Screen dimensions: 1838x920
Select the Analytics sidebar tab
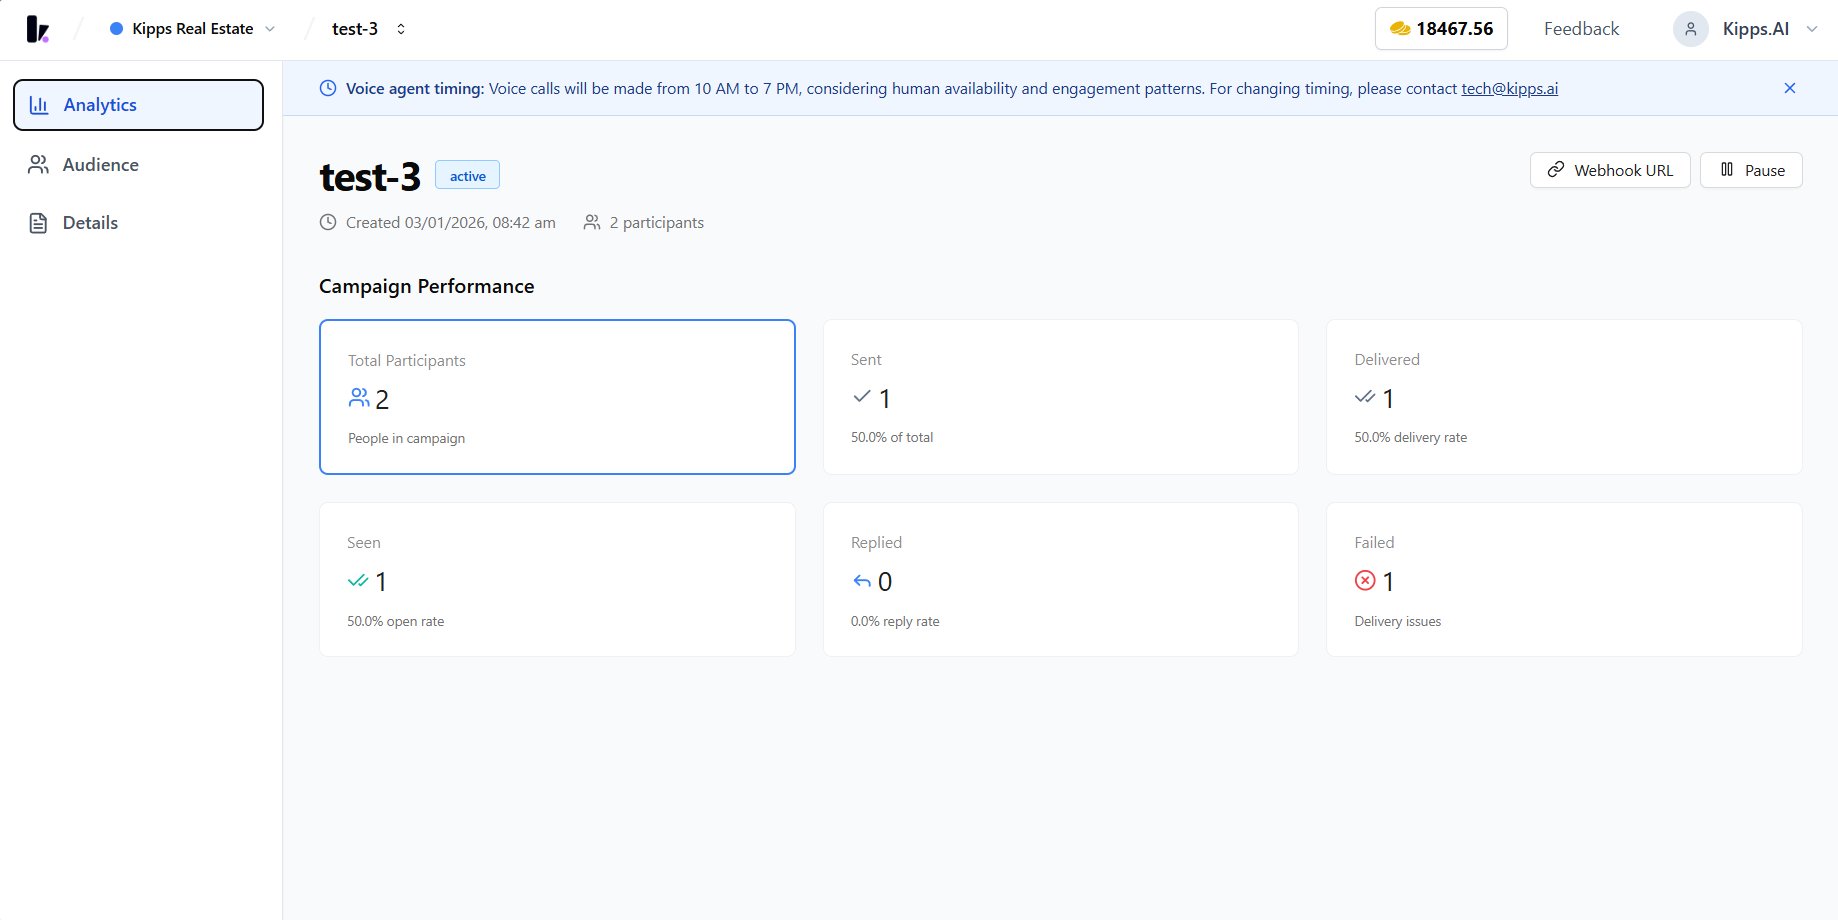[139, 105]
